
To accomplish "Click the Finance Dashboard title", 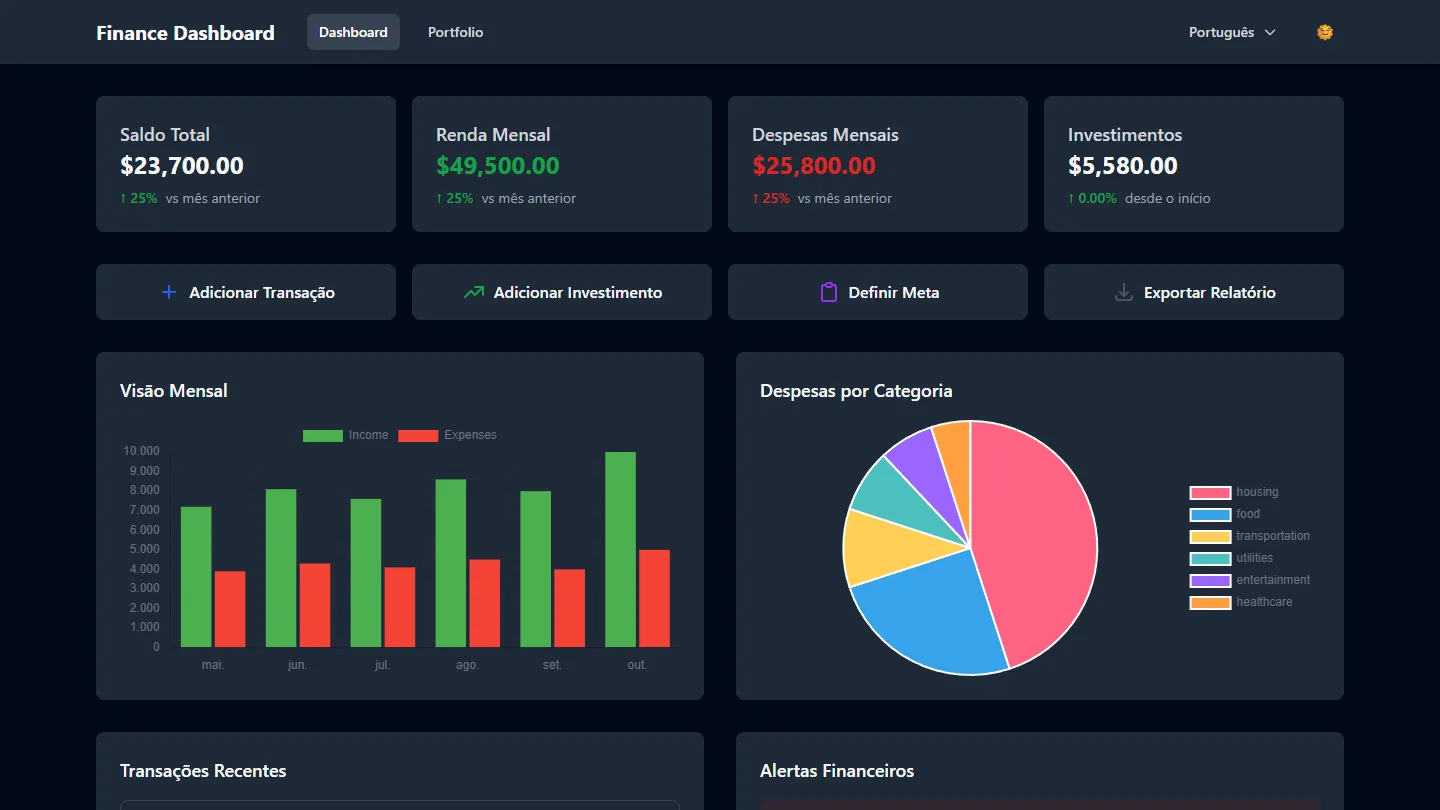I will (185, 33).
